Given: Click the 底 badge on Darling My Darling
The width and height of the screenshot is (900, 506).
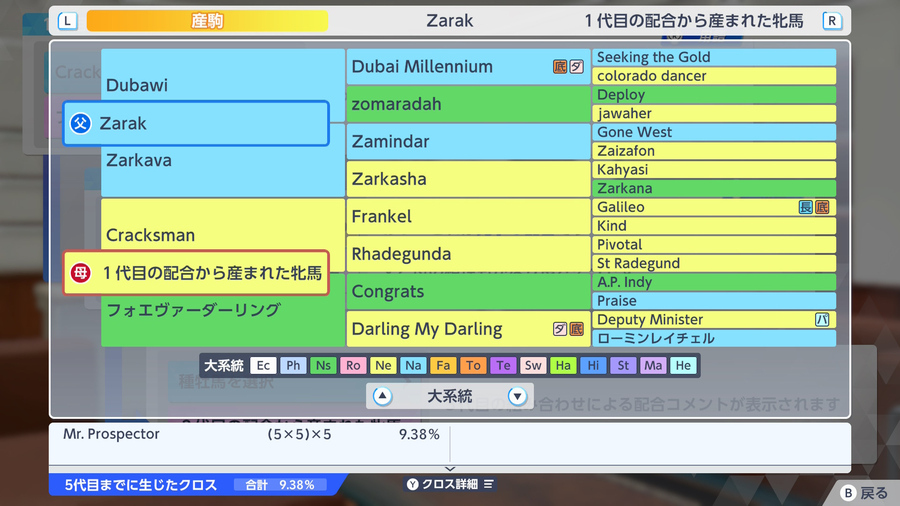Looking at the screenshot, I should 576,329.
